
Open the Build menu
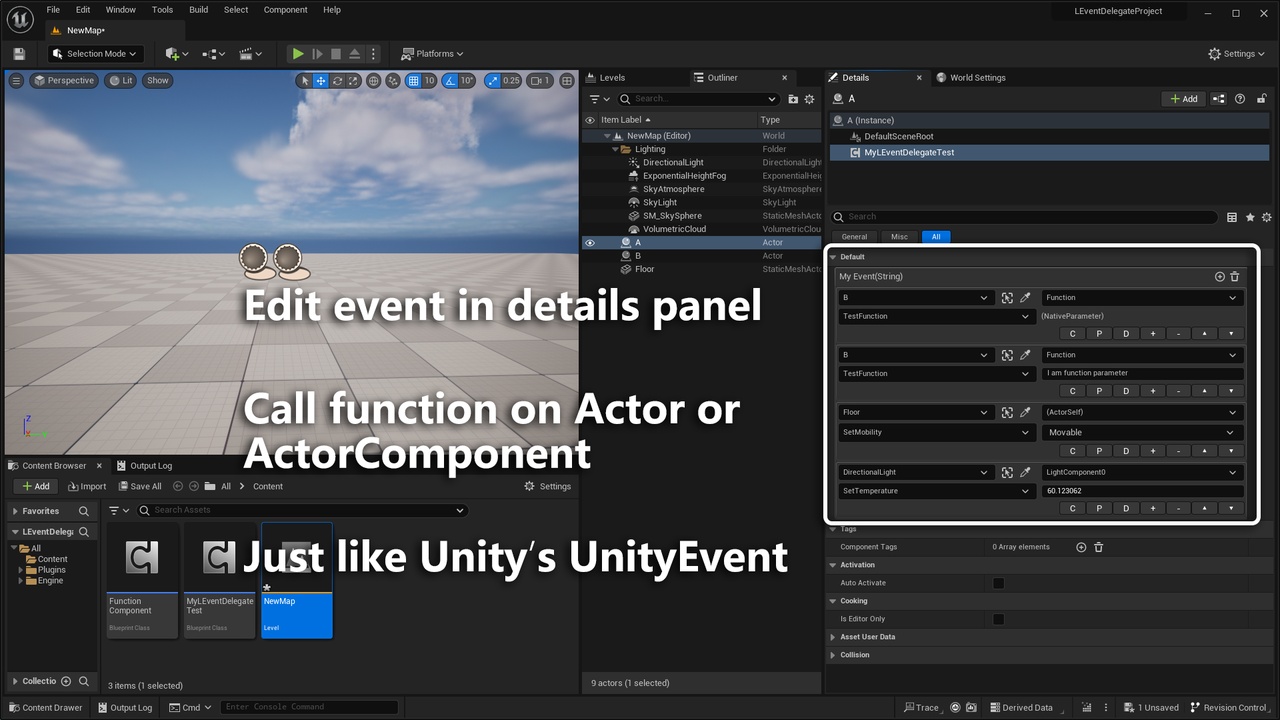click(199, 10)
